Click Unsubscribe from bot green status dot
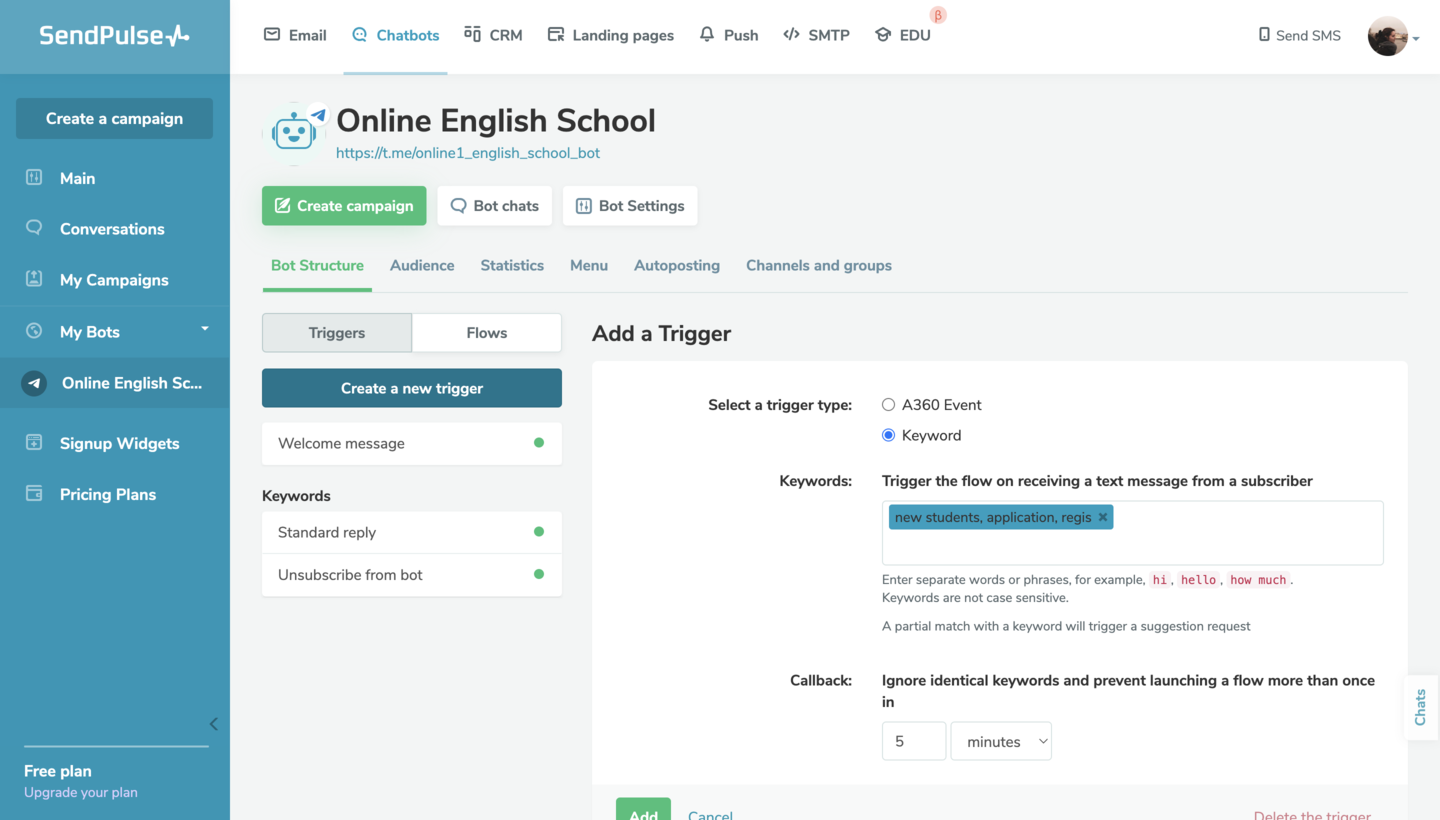 tap(539, 574)
